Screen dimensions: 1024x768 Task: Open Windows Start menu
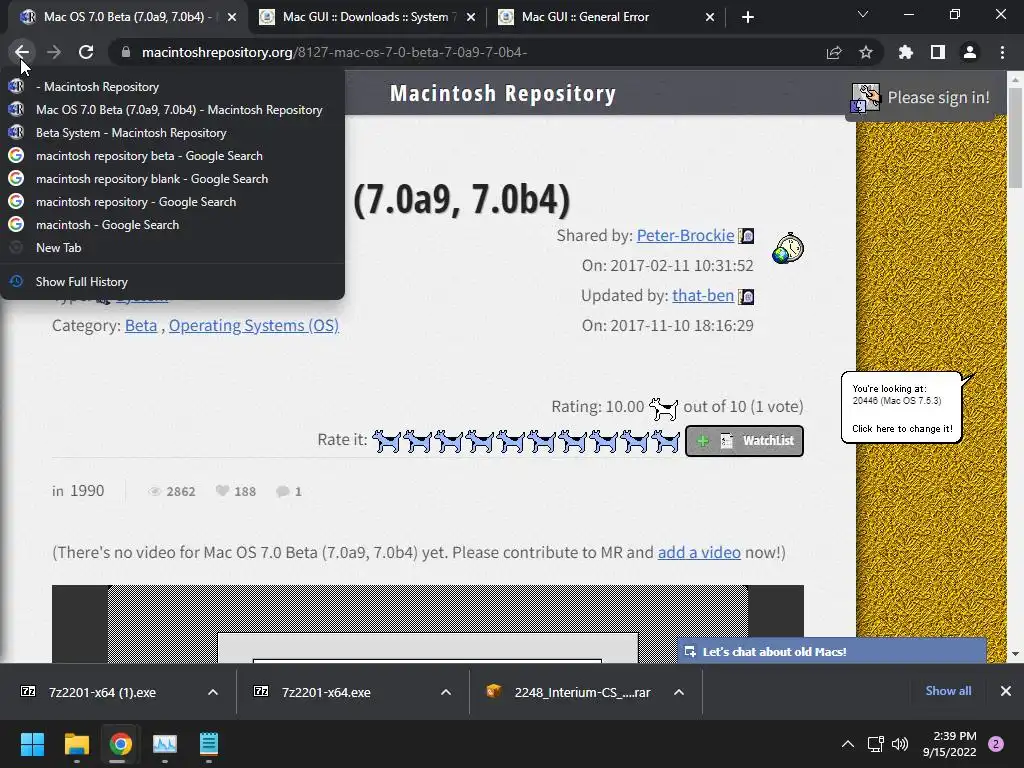32,744
